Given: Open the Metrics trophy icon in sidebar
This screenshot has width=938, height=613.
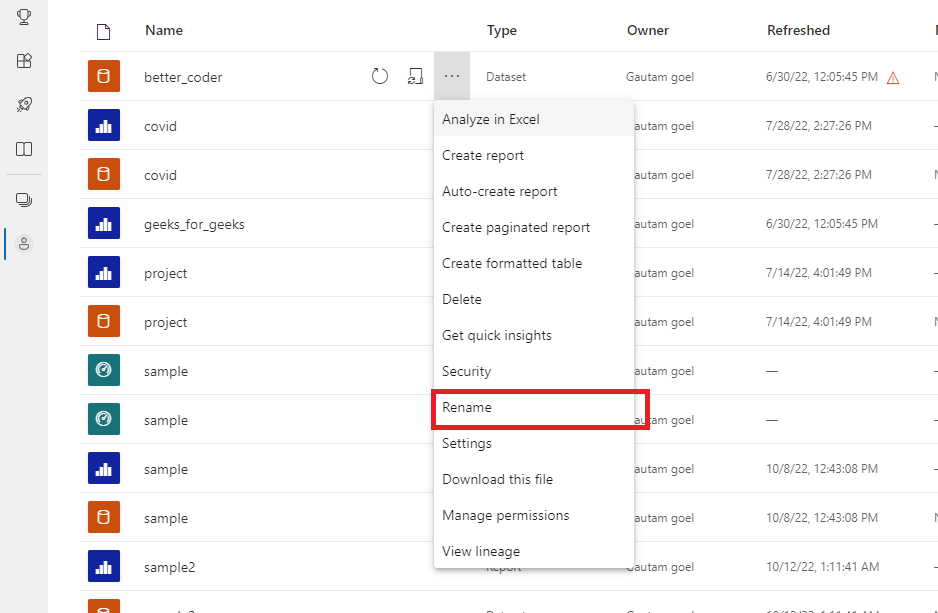Looking at the screenshot, I should (24, 17).
